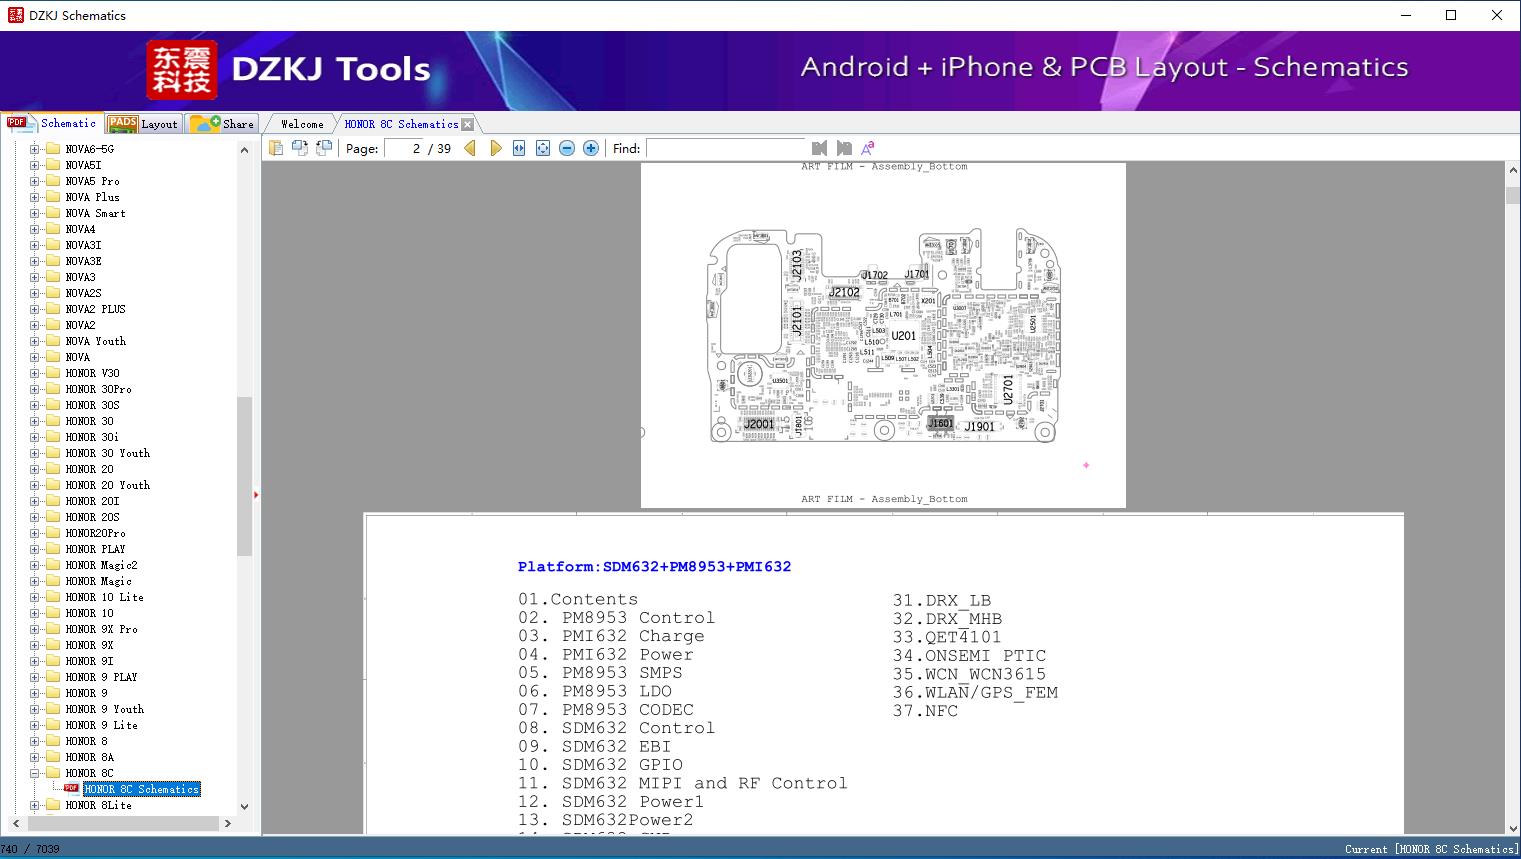This screenshot has height=859, width=1521.
Task: Click tree horizontal scroll right arrow
Action: point(228,823)
